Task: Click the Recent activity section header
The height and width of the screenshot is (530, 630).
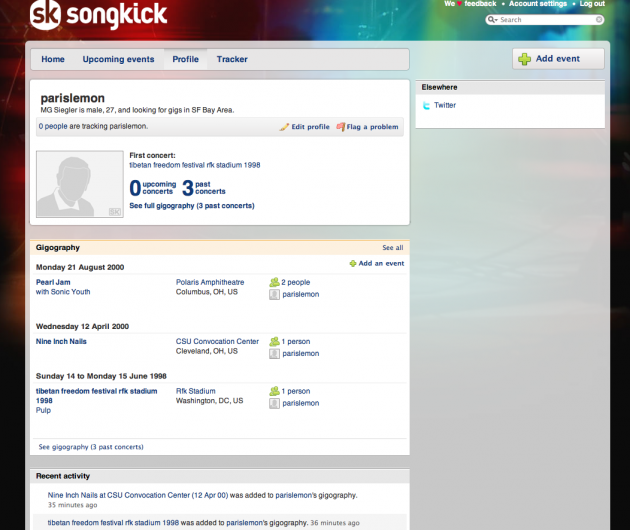Action: [220, 476]
